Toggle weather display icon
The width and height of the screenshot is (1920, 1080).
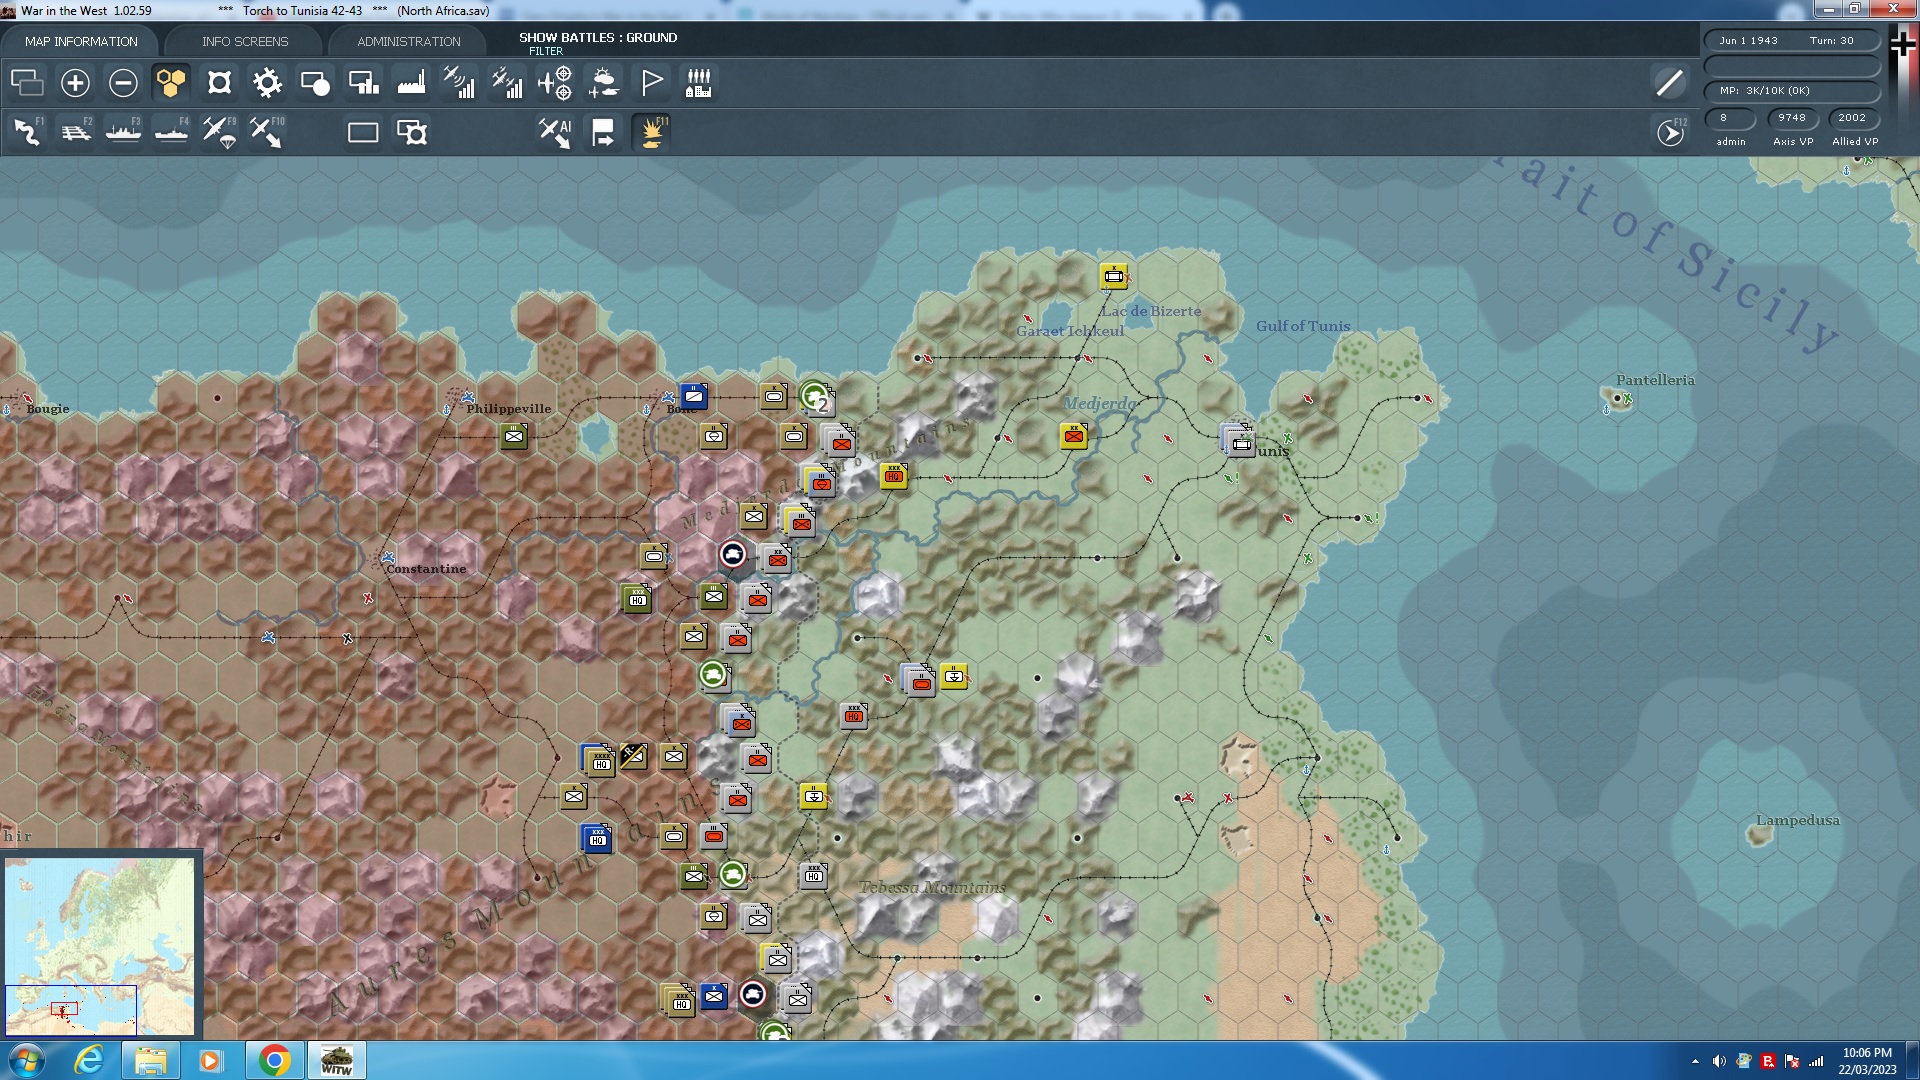click(603, 83)
